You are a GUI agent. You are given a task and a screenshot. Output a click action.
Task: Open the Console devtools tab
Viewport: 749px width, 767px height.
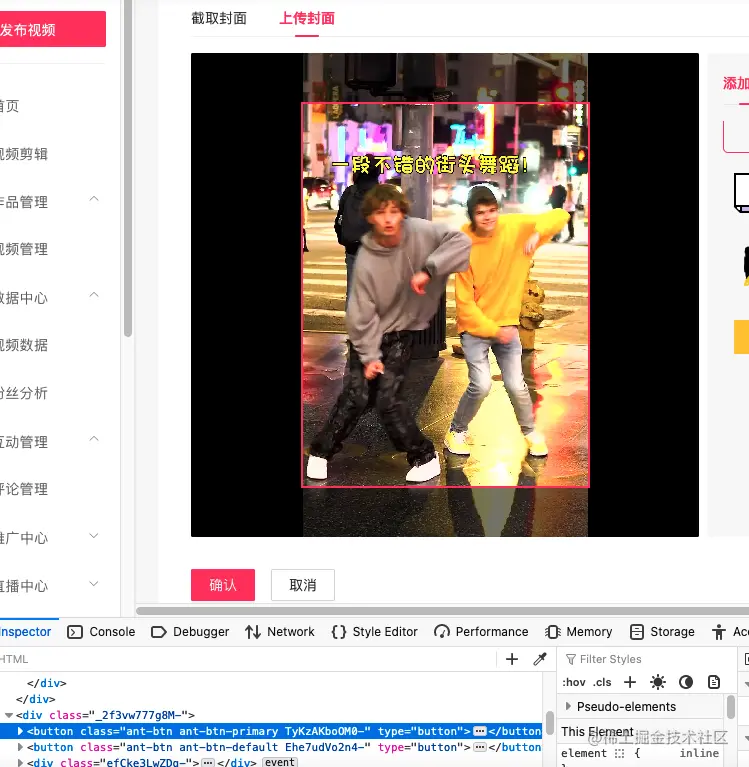coord(112,632)
